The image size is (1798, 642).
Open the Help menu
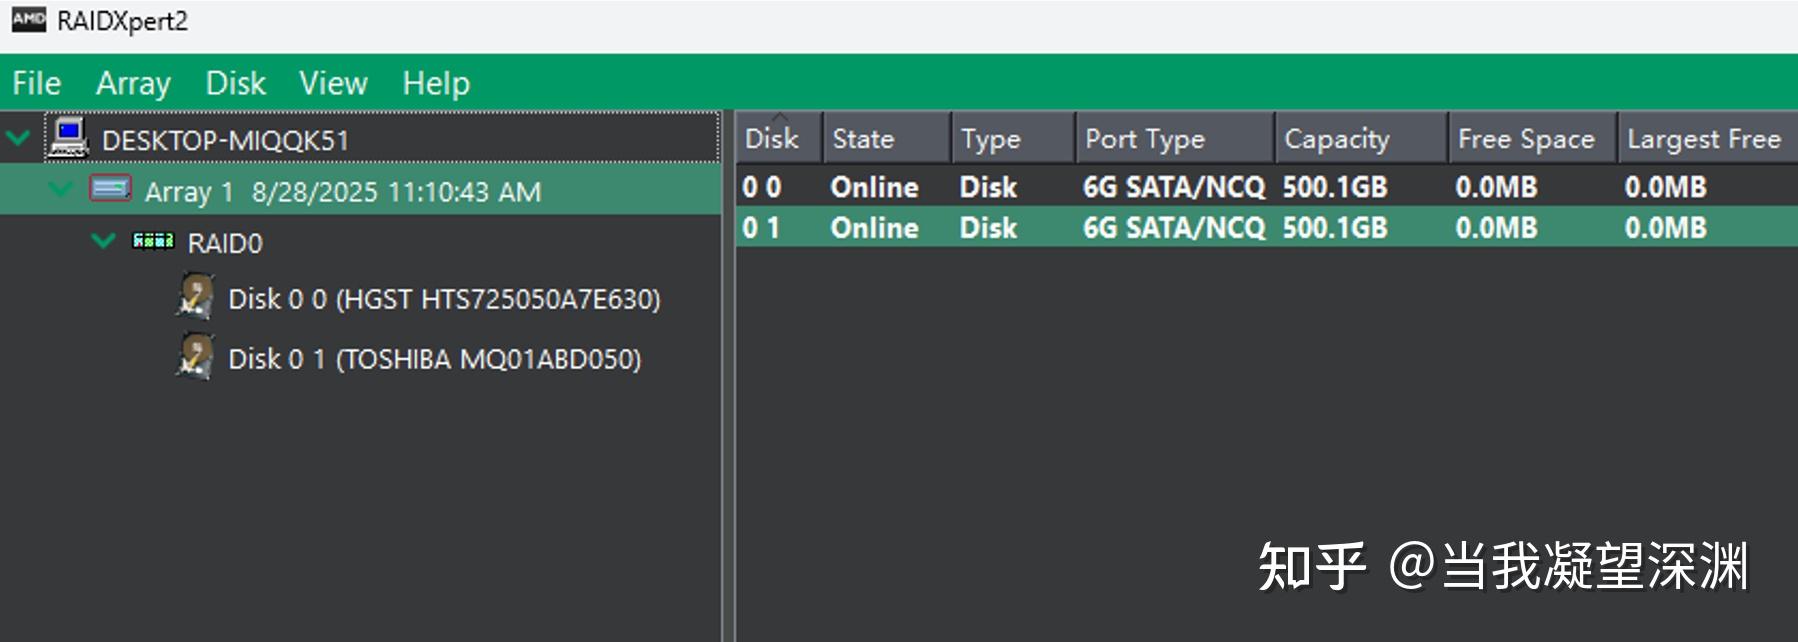click(436, 83)
